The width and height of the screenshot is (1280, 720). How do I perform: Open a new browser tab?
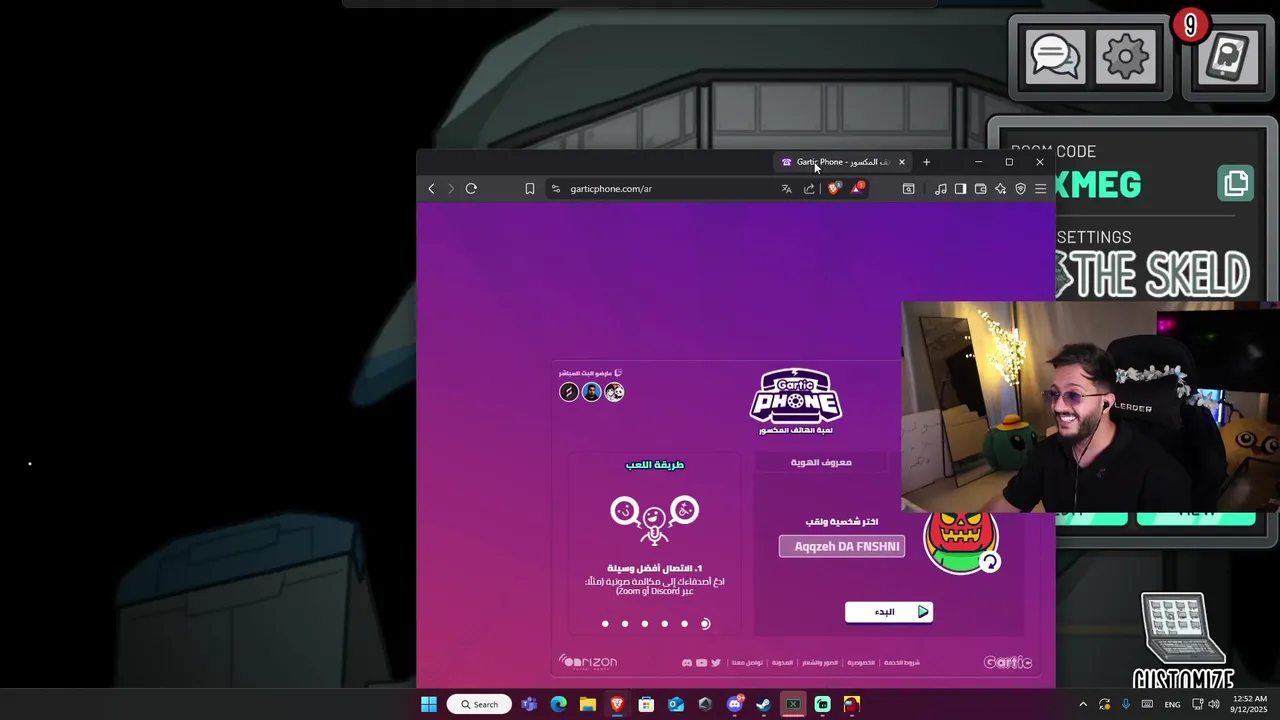[x=926, y=162]
